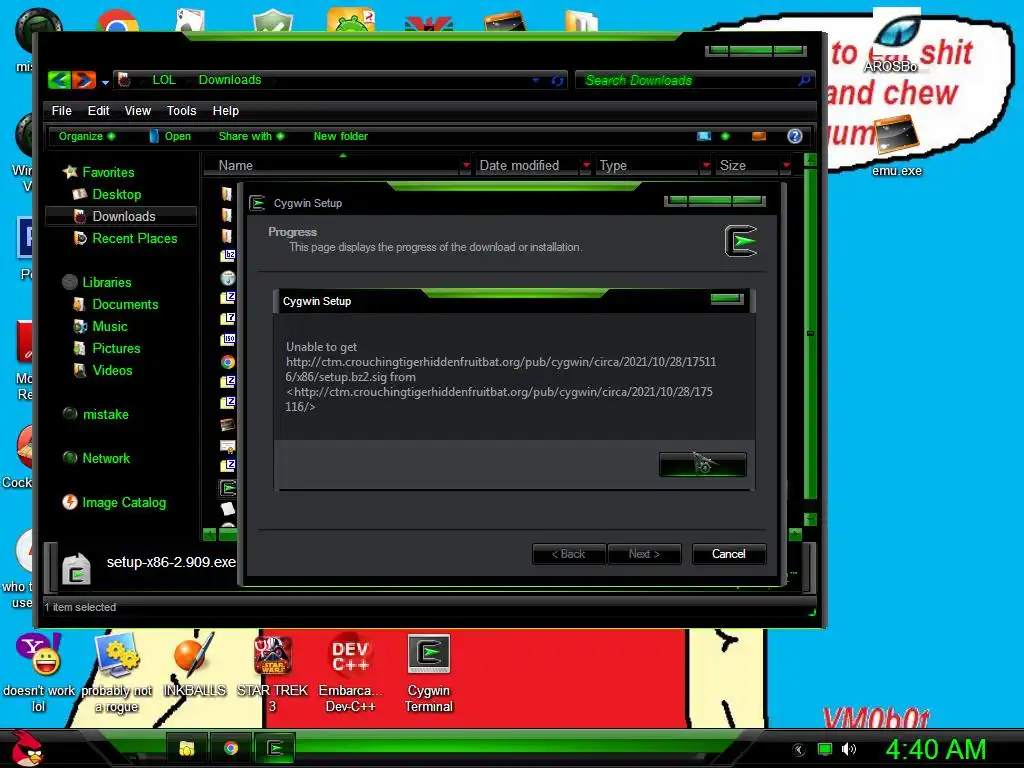Open the File menu

pyautogui.click(x=61, y=110)
